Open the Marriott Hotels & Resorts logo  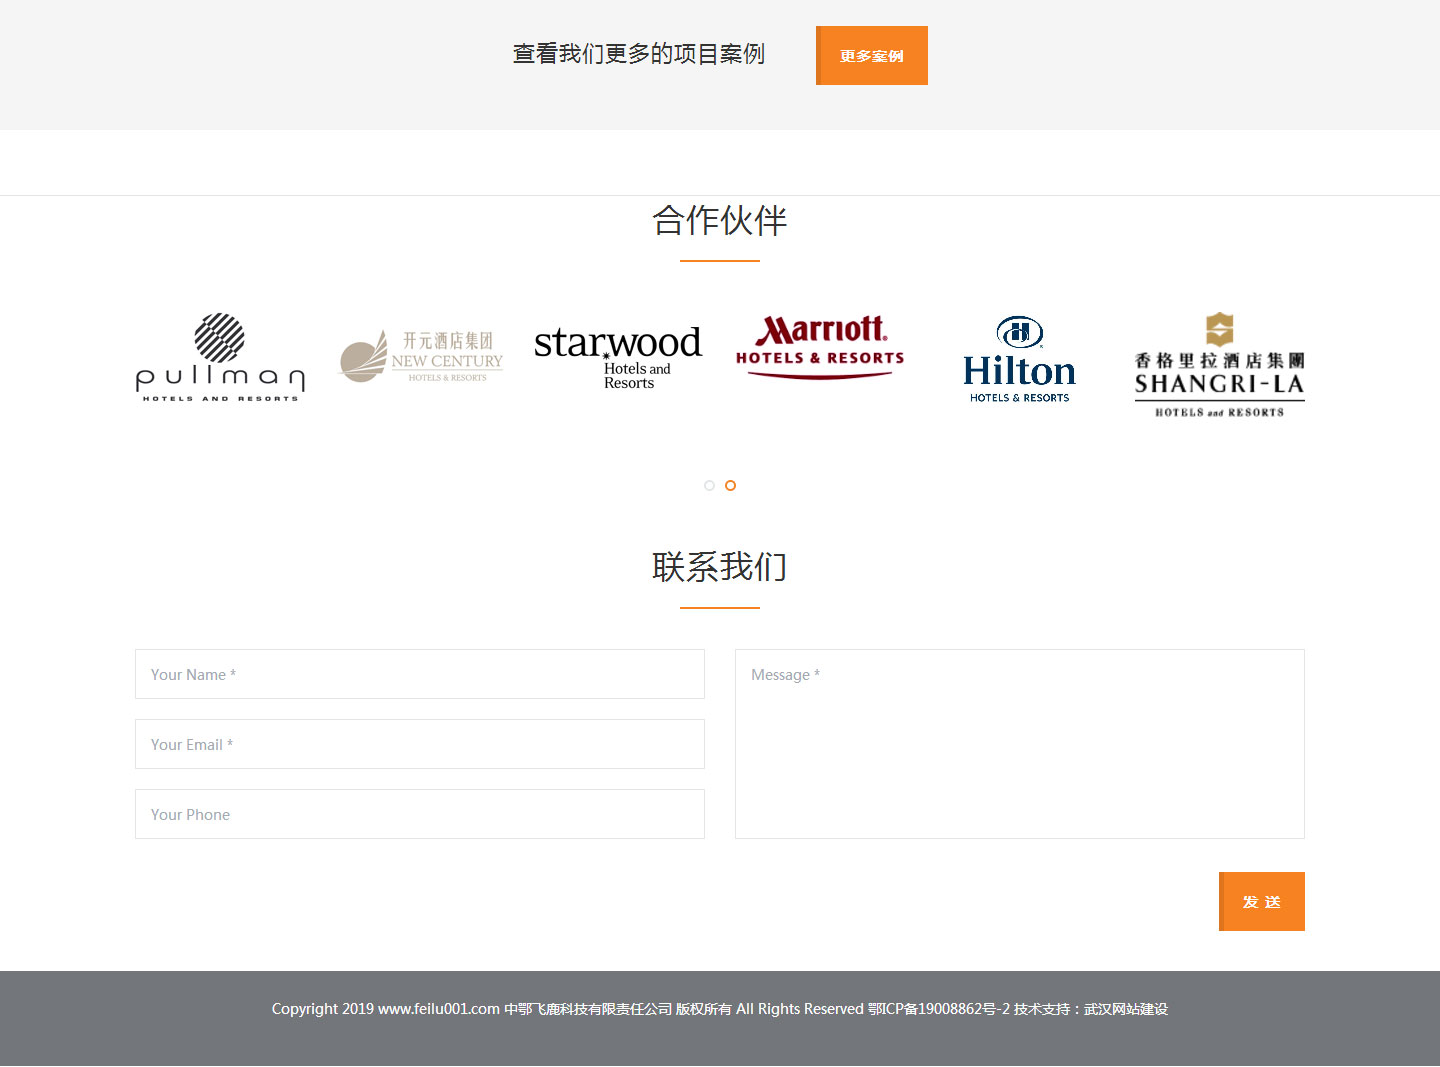[x=820, y=347]
